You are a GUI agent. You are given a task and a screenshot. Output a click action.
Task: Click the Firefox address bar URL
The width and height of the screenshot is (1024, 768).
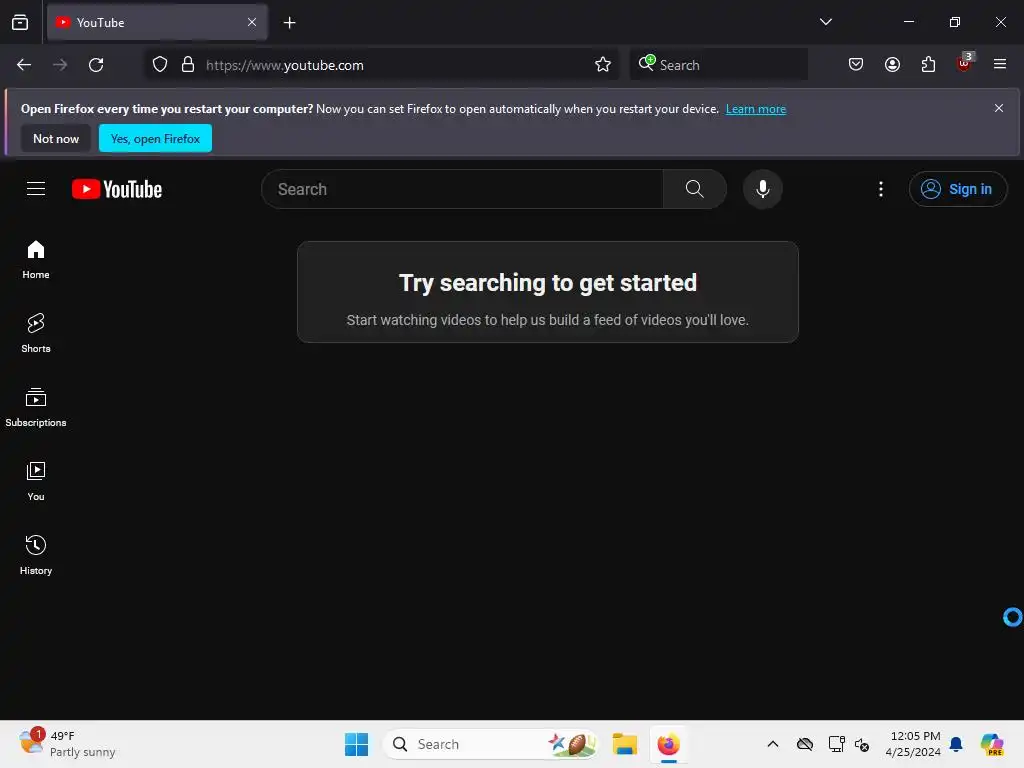click(x=285, y=65)
